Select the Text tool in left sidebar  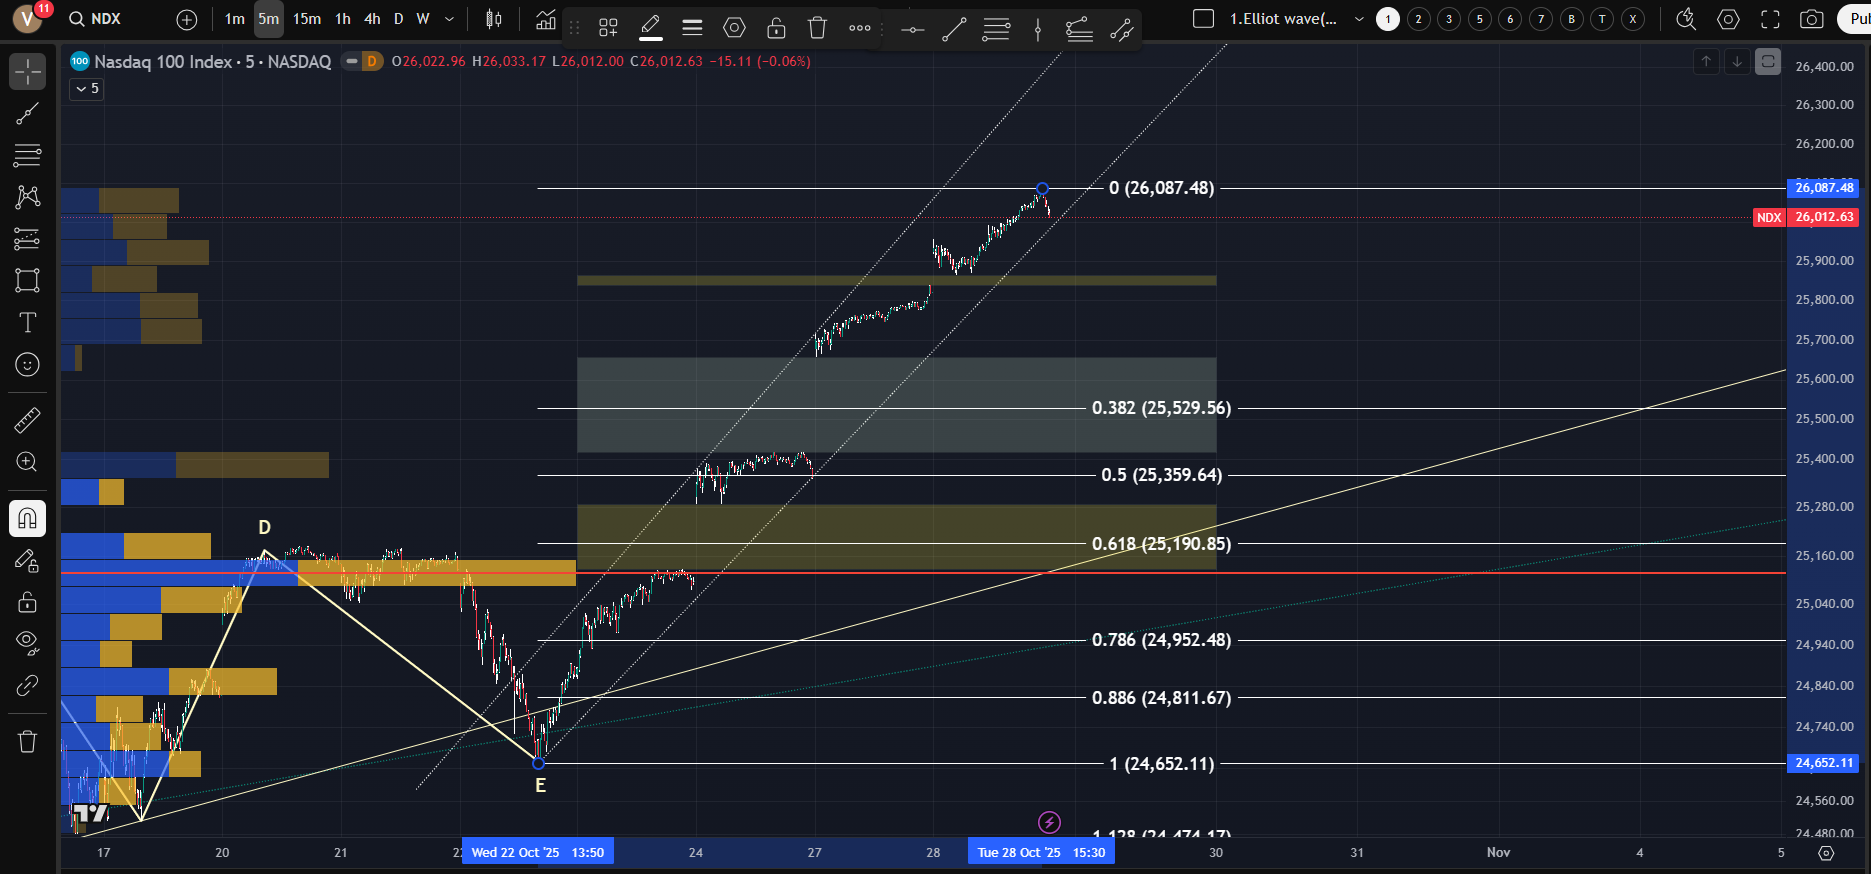(x=27, y=322)
